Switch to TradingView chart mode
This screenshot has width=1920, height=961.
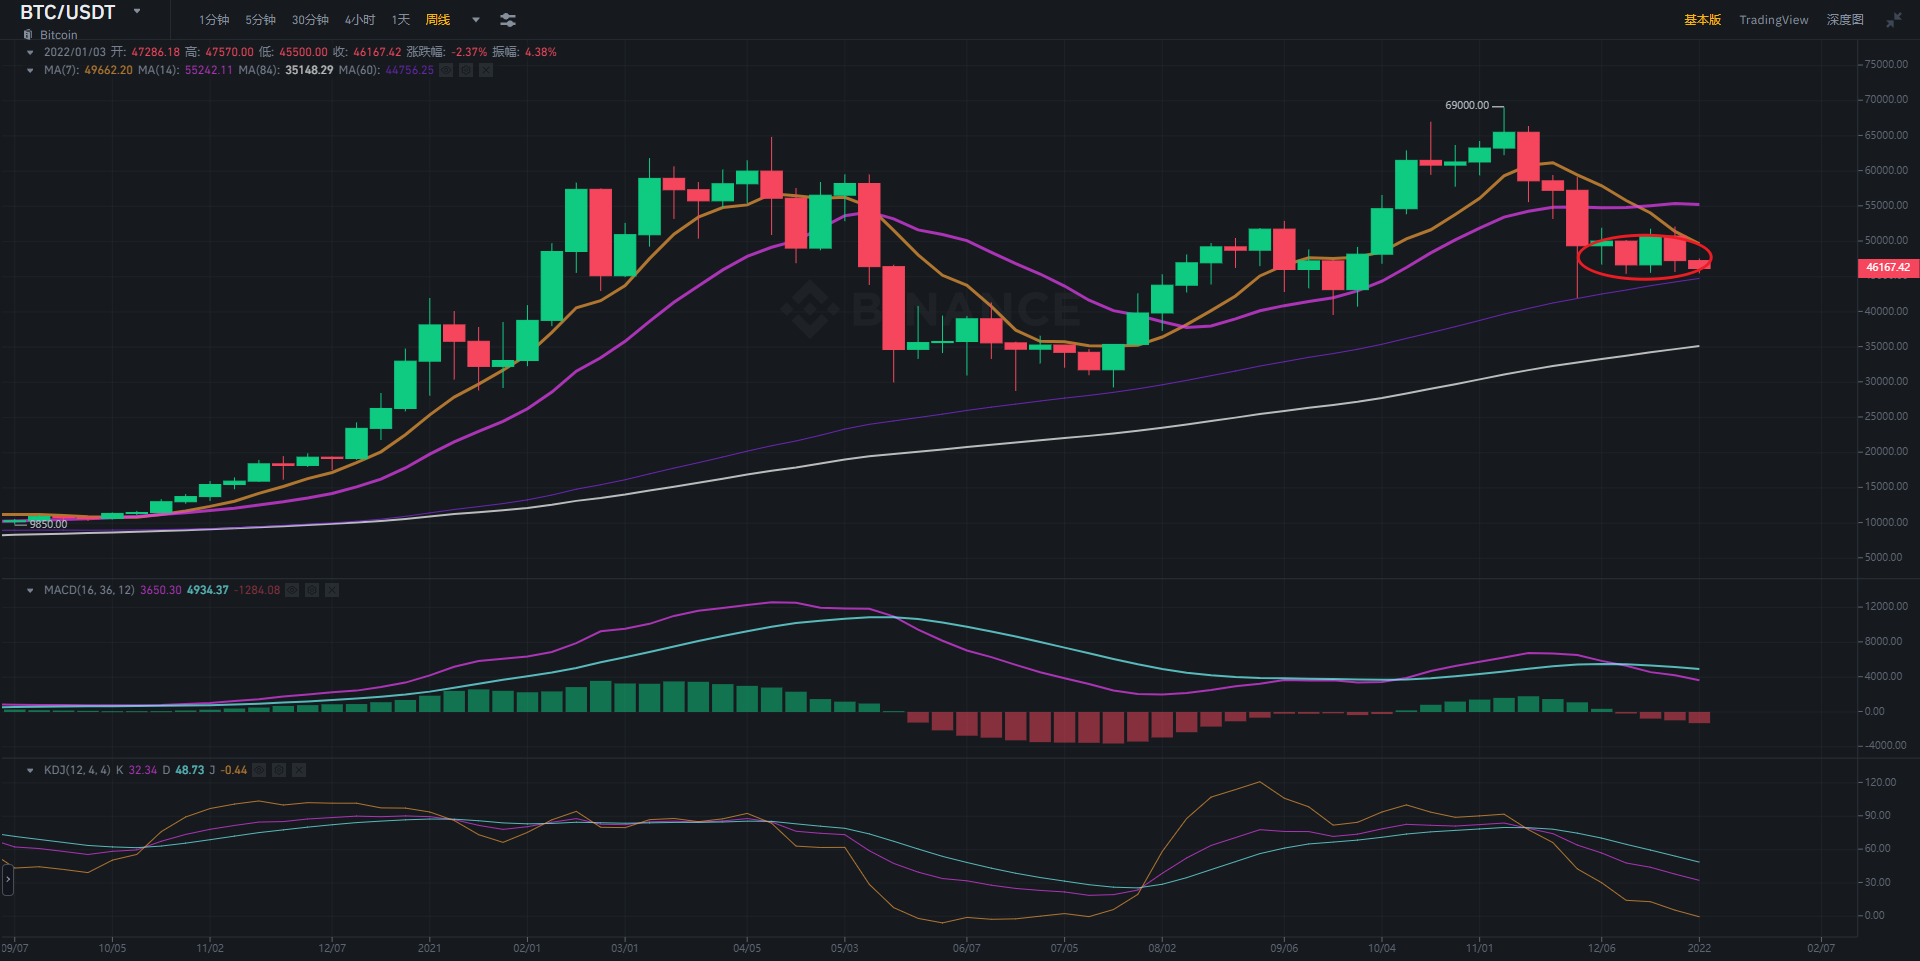point(1773,20)
